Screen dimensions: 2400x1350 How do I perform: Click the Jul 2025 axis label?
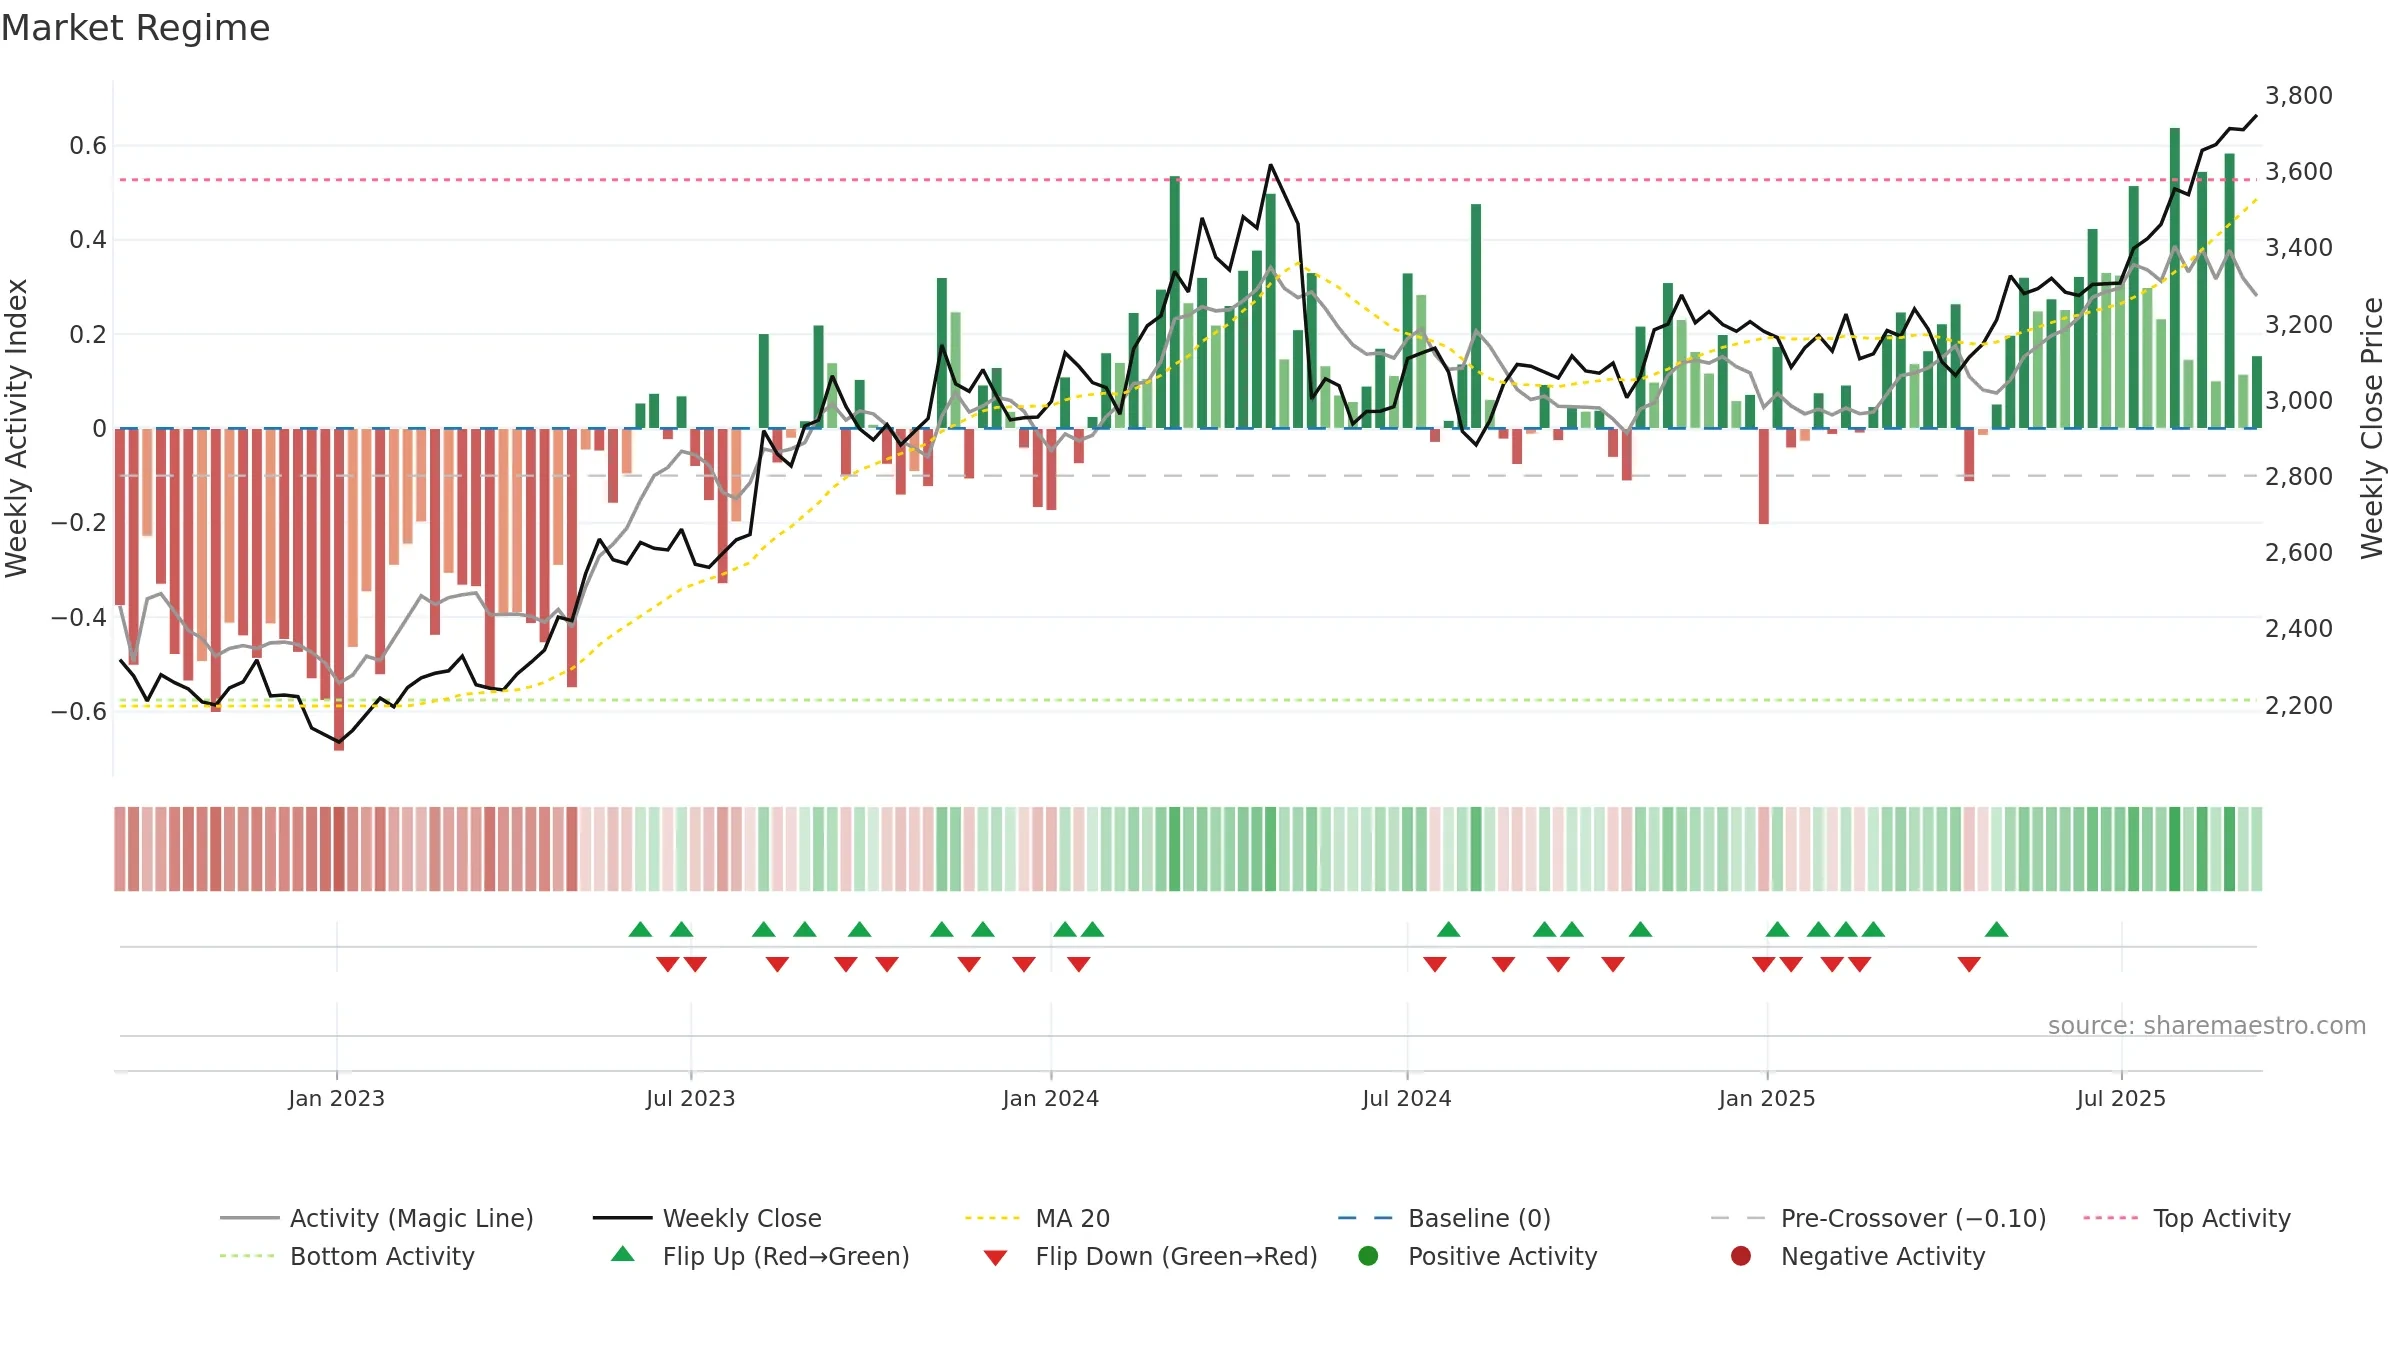2120,1098
